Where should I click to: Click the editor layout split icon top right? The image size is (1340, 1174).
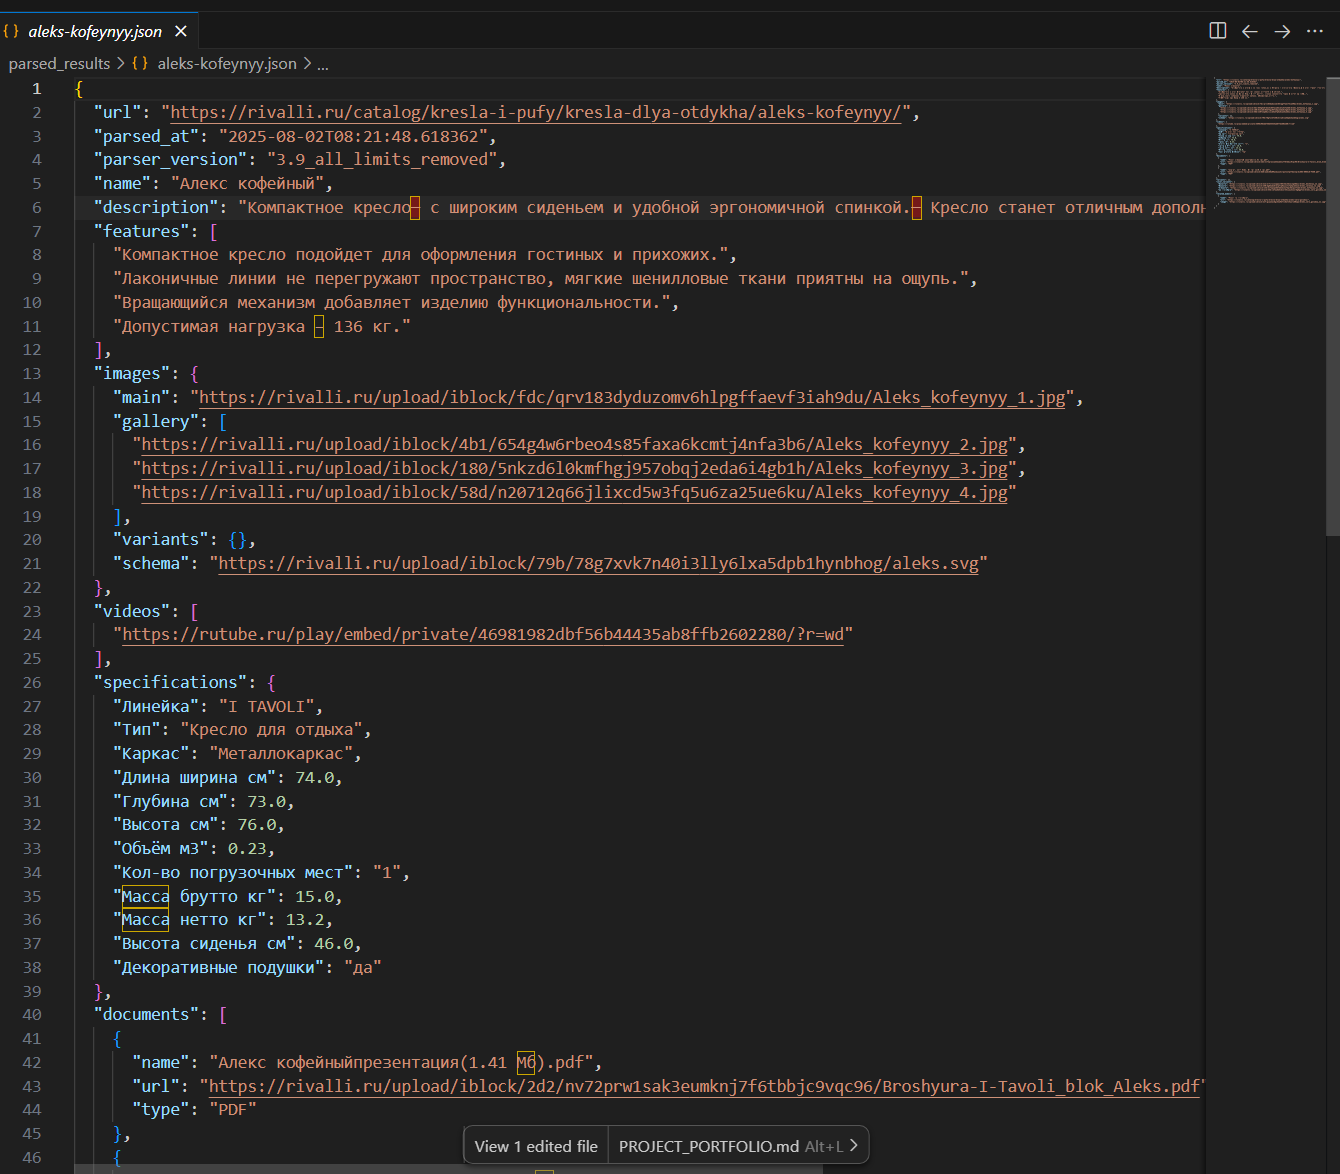(1216, 31)
